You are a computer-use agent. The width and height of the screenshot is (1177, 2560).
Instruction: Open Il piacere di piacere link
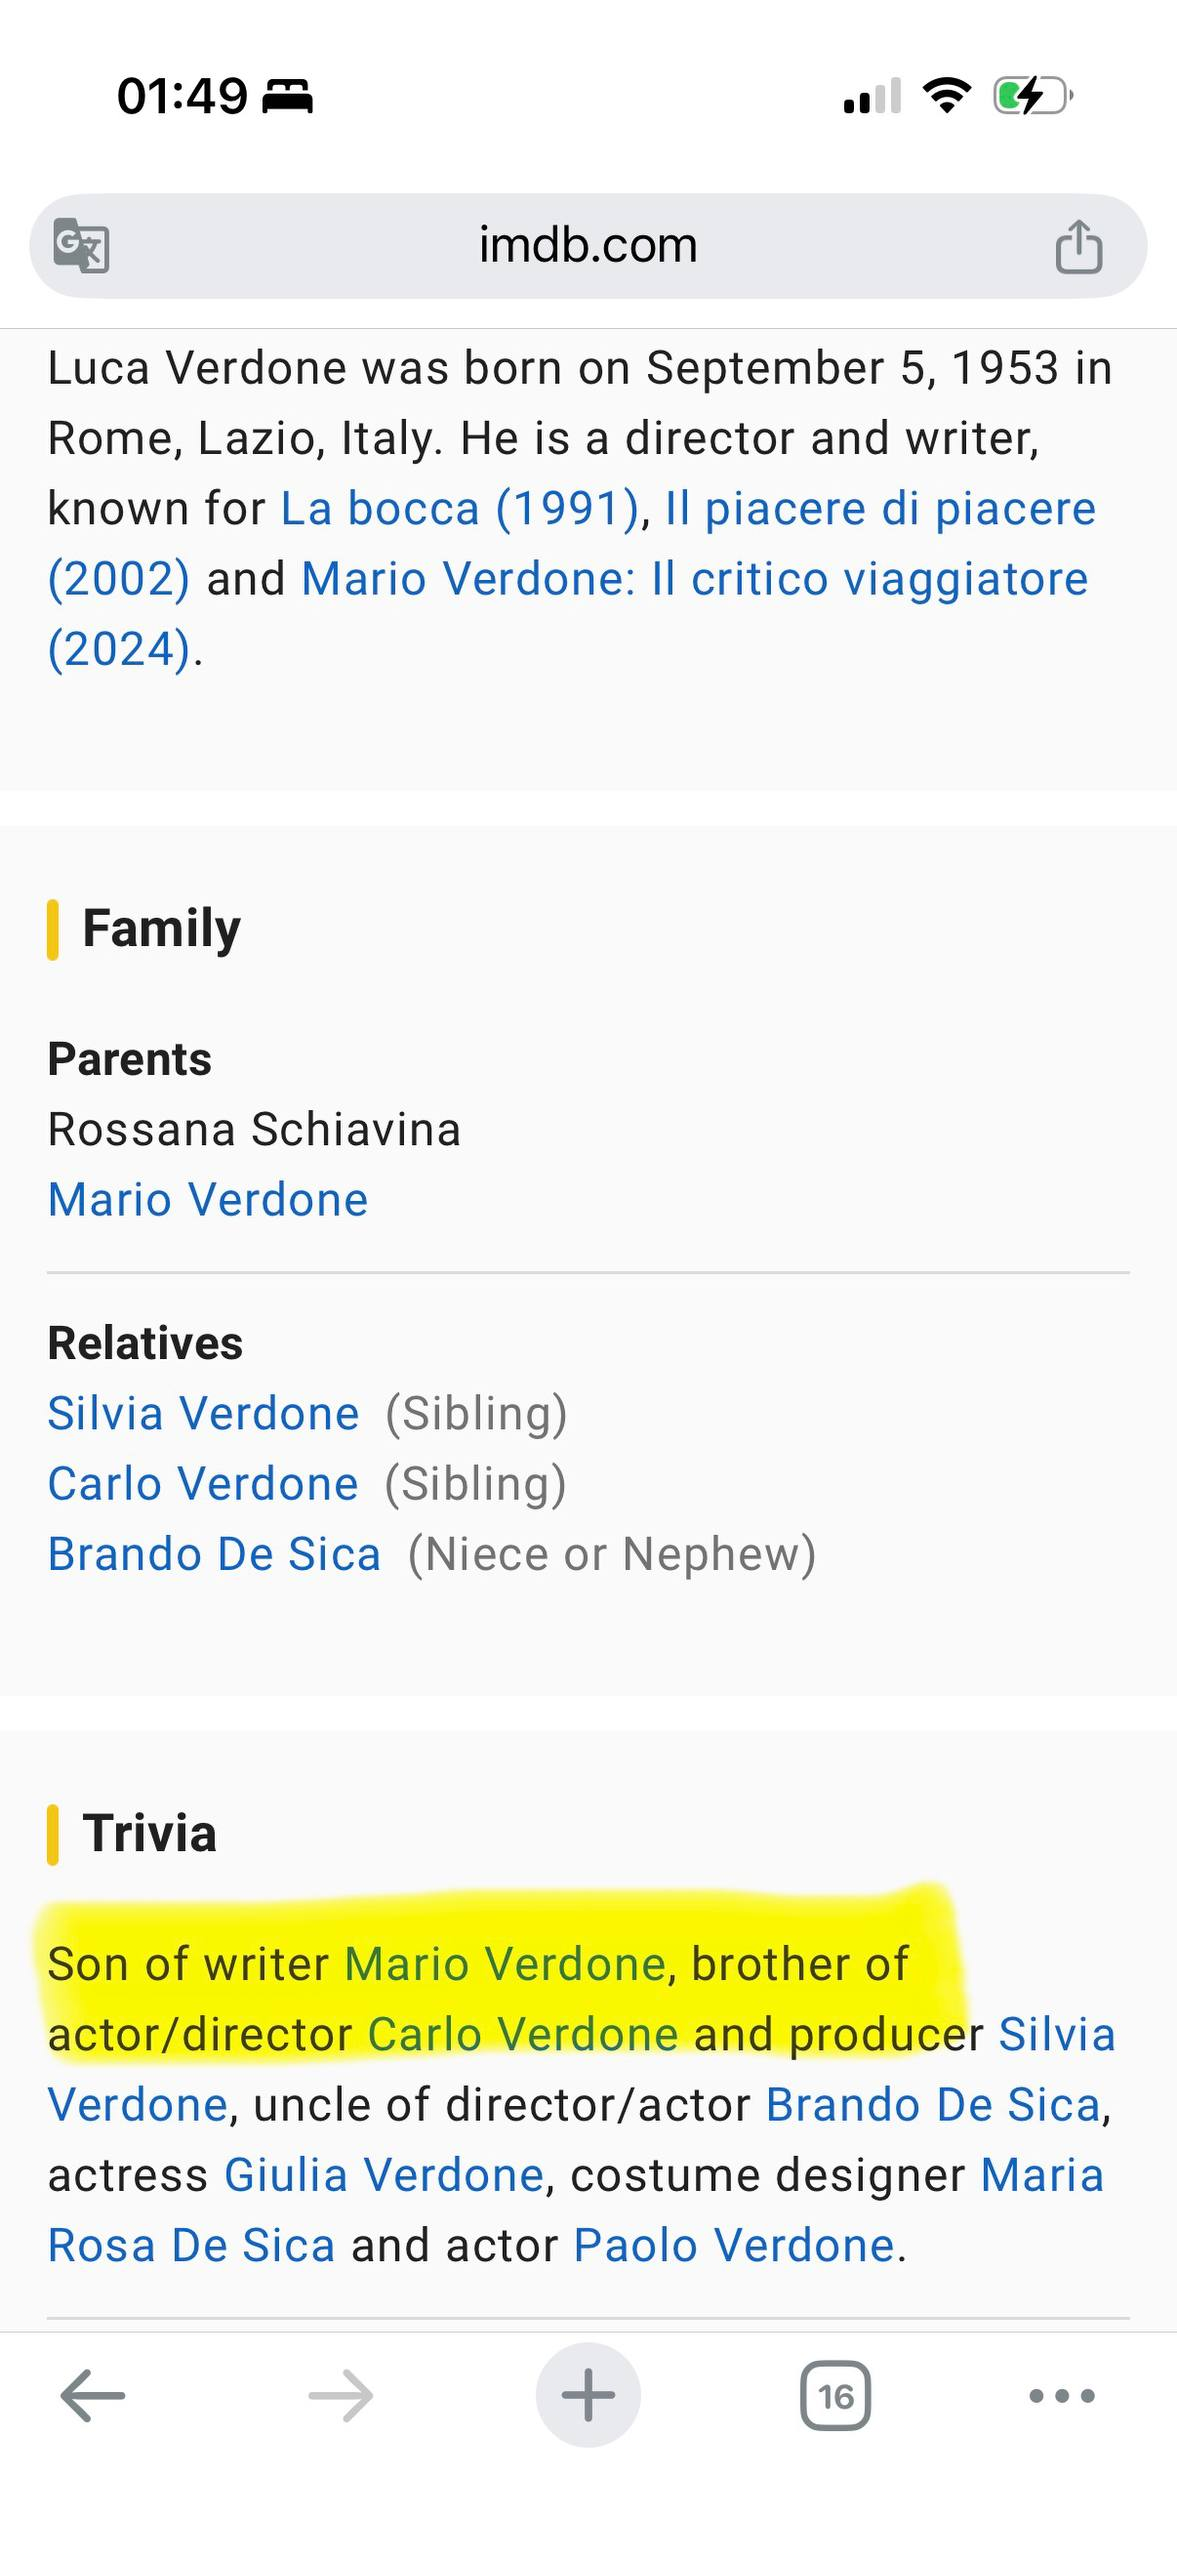pos(572,543)
